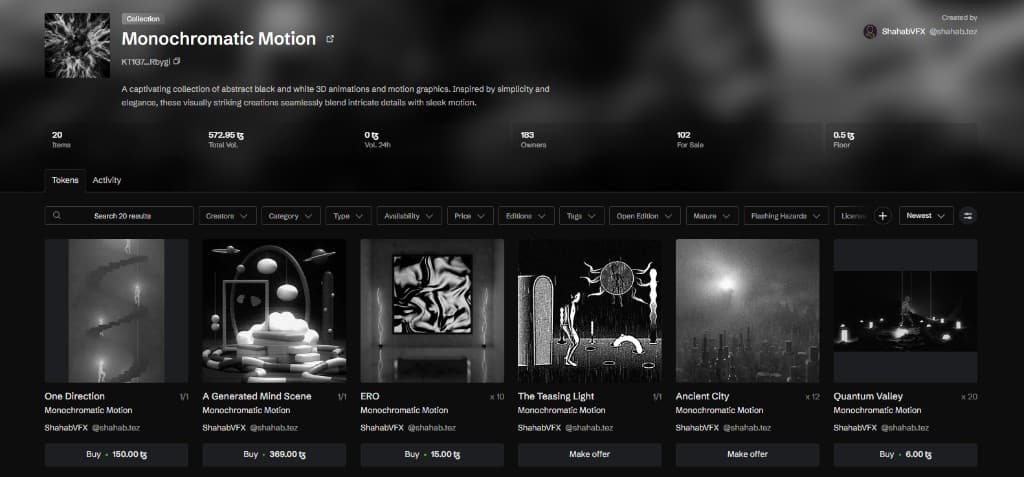The height and width of the screenshot is (477, 1024).
Task: Open the Quantum Valley thumbnail
Action: pyautogui.click(x=906, y=310)
